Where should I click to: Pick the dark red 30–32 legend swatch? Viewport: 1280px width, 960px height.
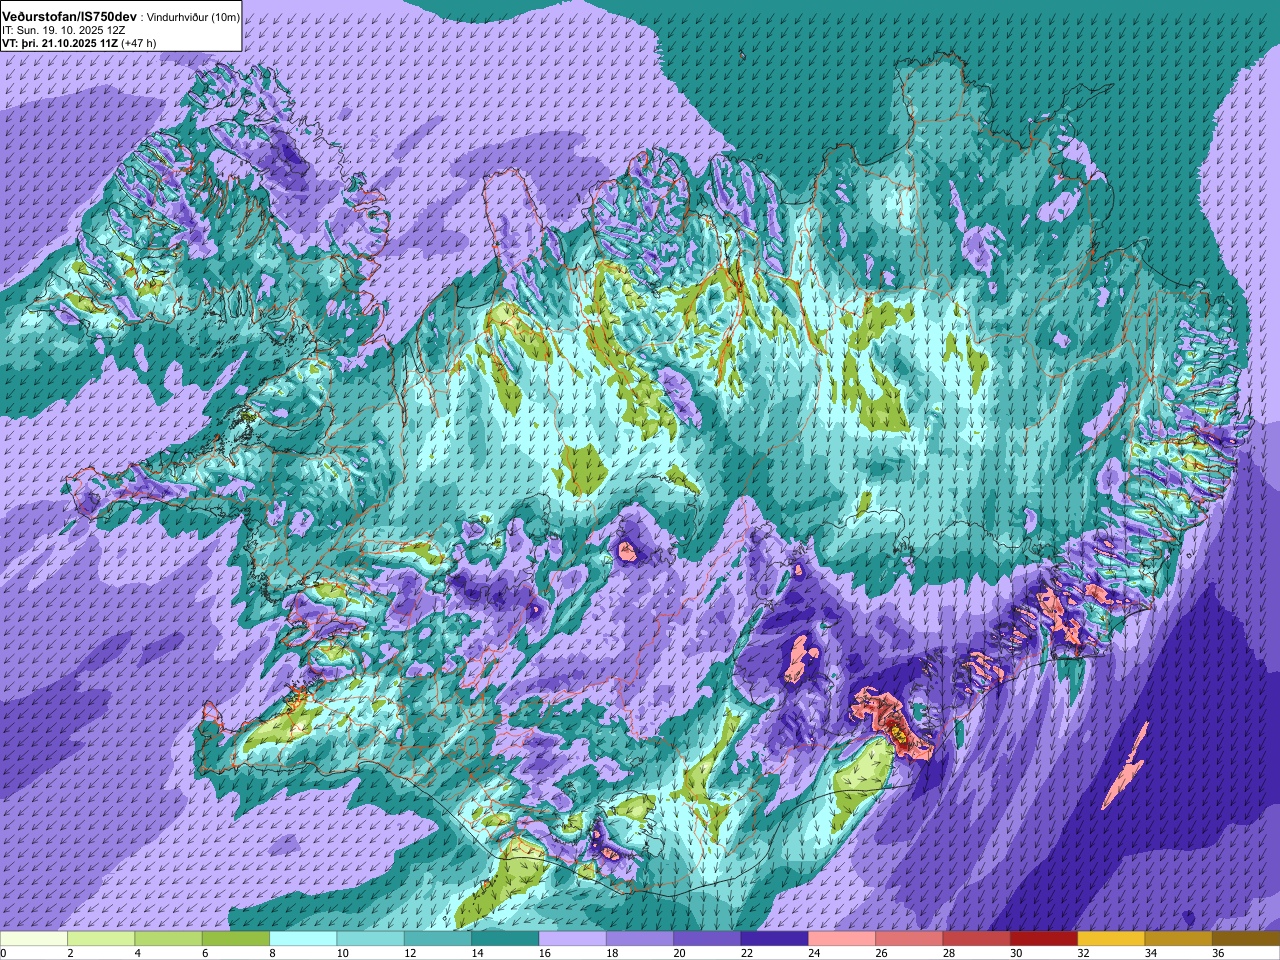(1044, 939)
